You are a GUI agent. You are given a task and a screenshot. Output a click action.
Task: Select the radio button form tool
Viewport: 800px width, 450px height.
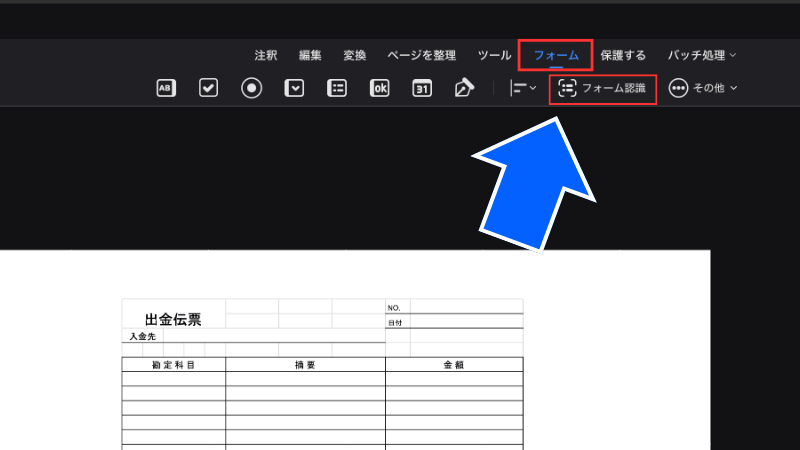click(252, 88)
